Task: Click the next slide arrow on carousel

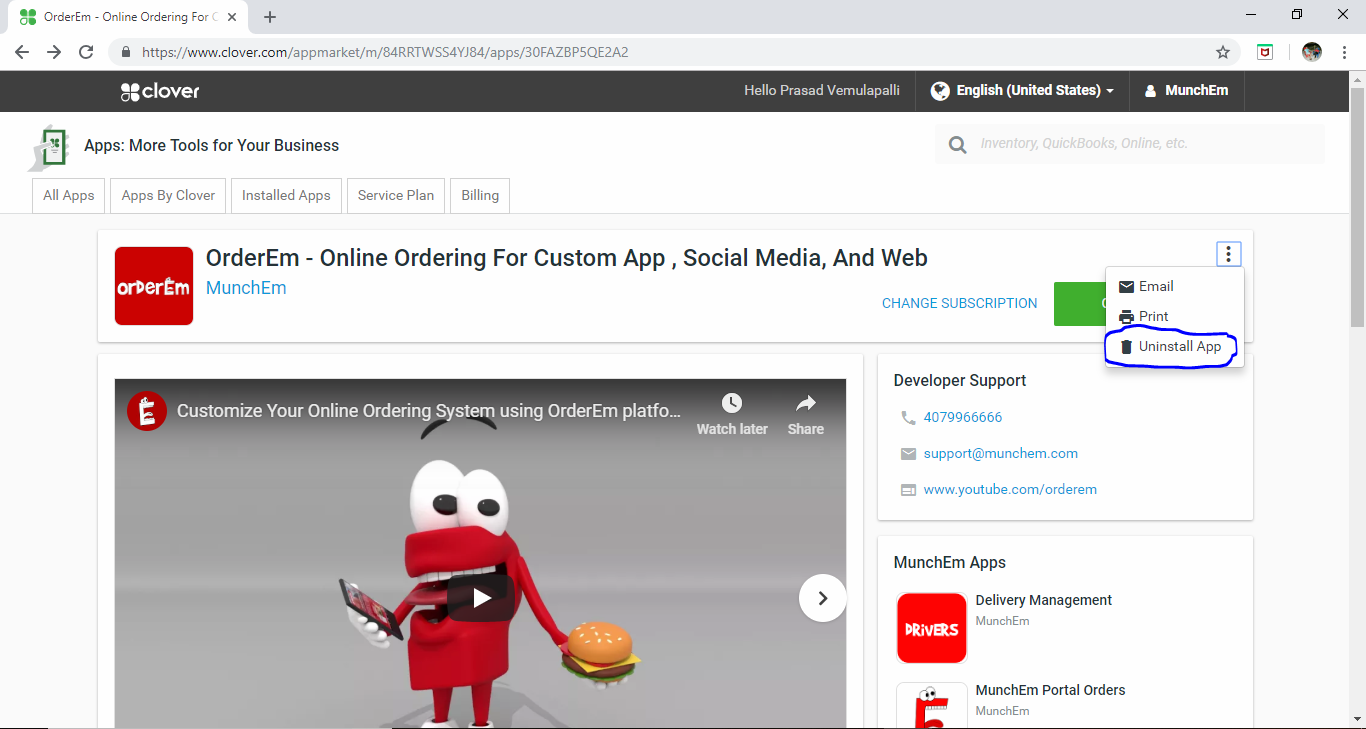Action: [822, 598]
